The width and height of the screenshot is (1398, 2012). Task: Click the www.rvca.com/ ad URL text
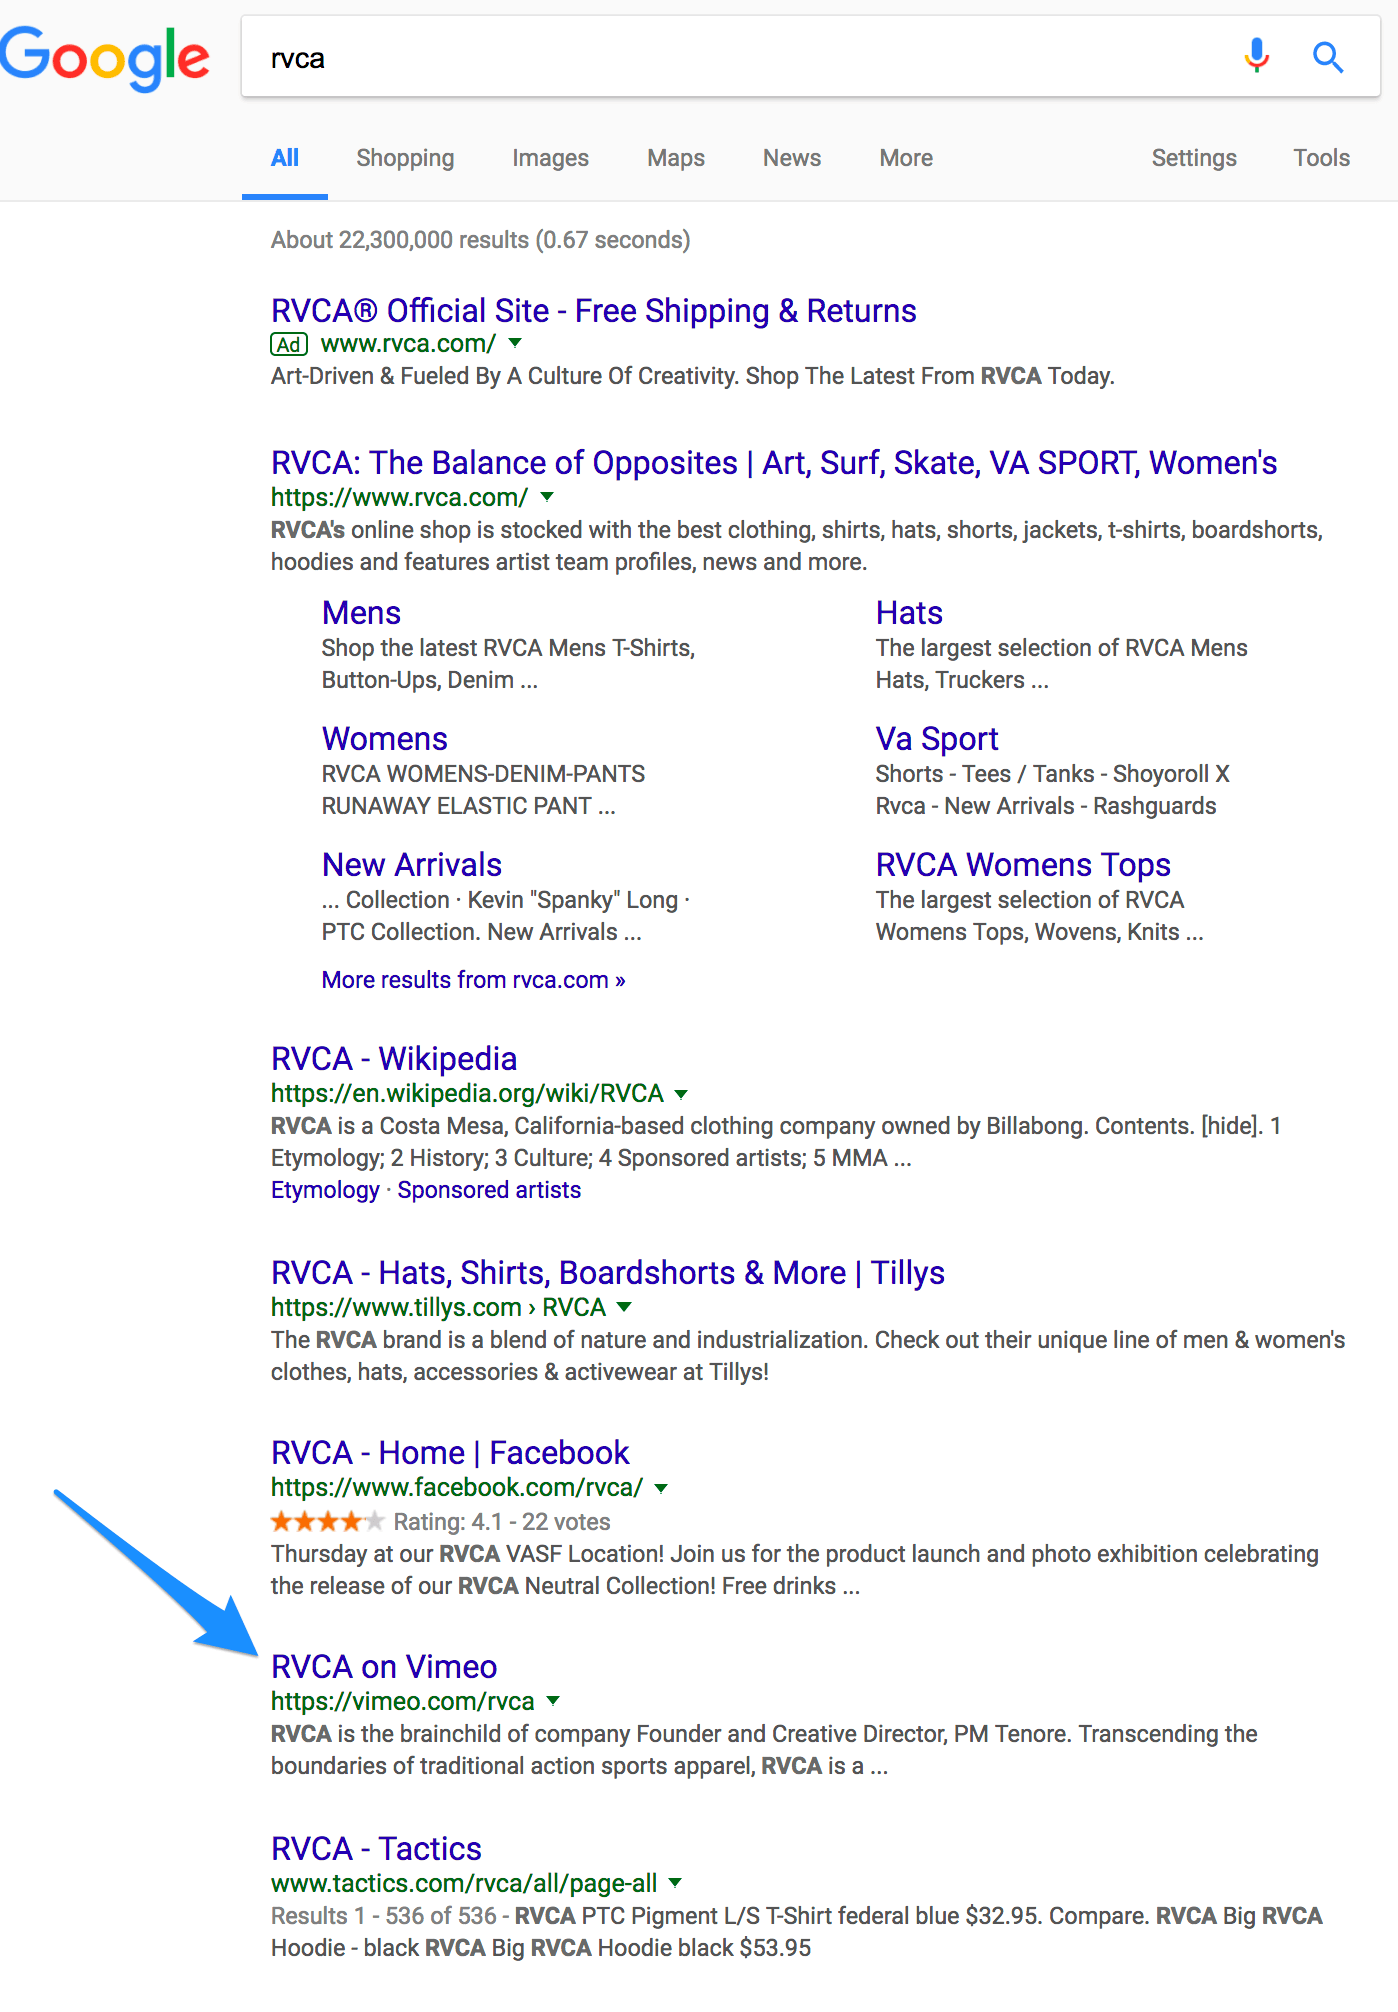coord(408,344)
